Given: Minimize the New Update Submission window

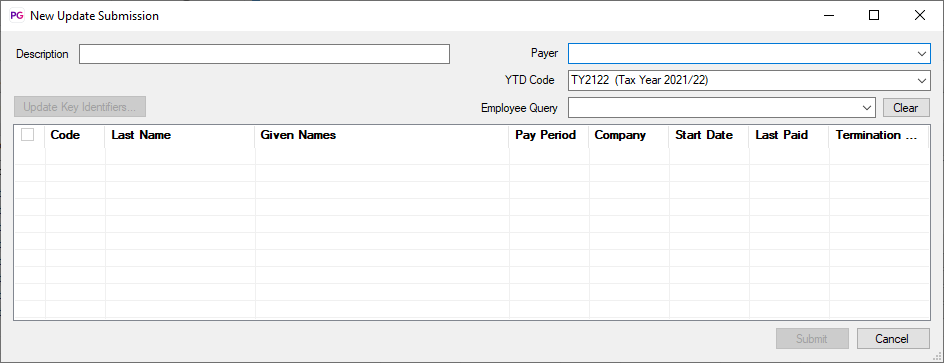Looking at the screenshot, I should tap(828, 16).
